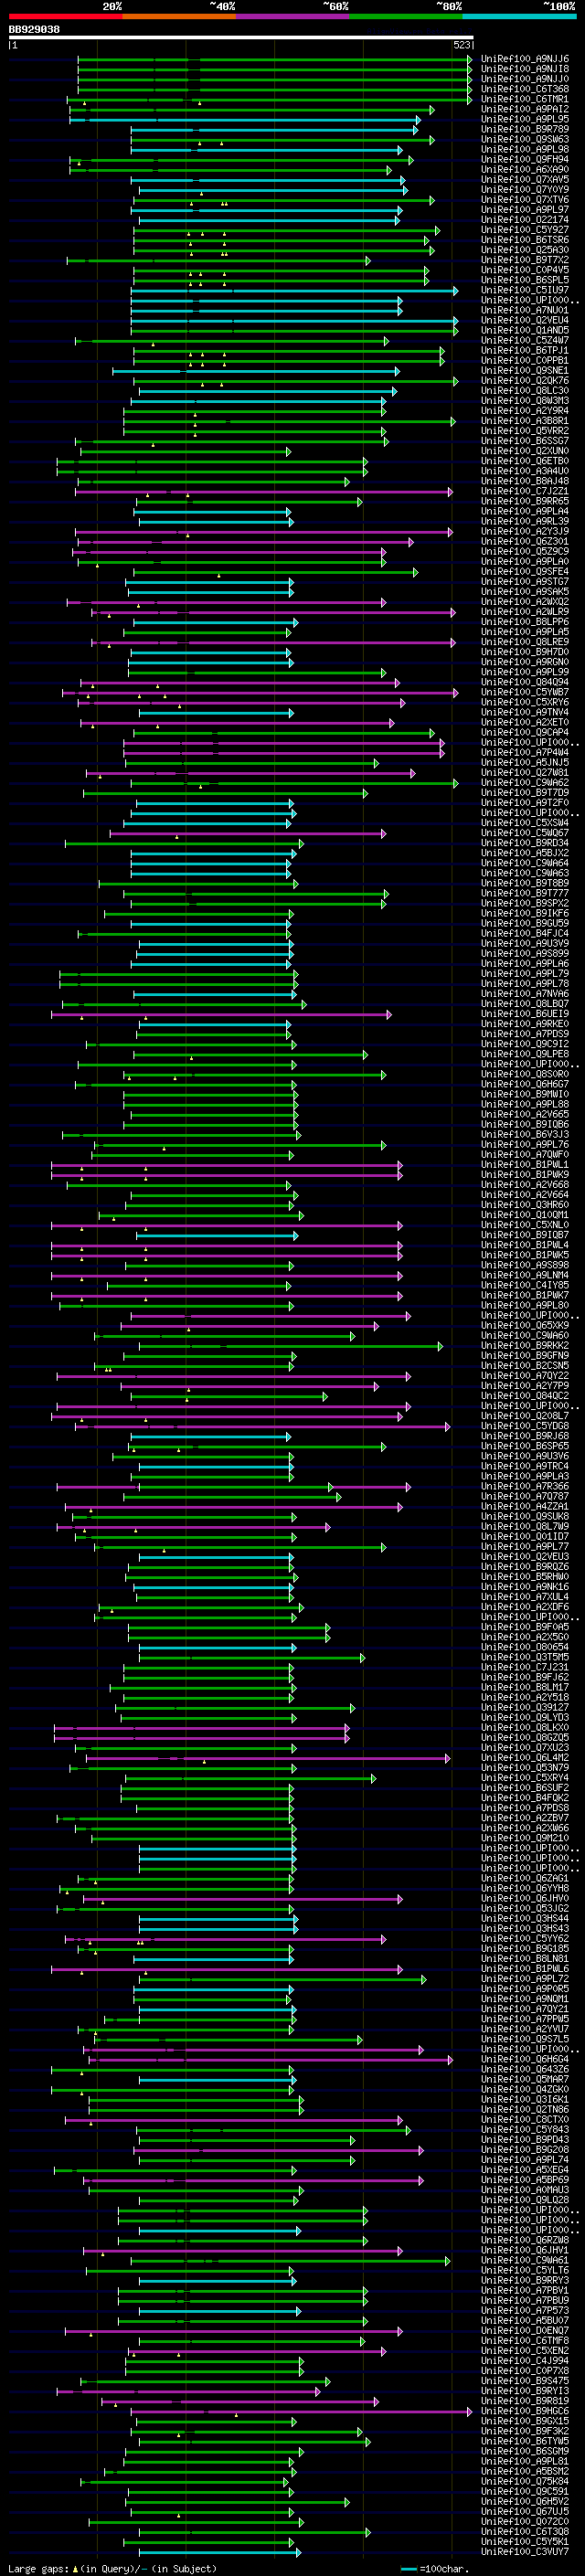Viewport: 585px width, 2576px height.
Task: Click hit label UniRef100_A2WLR9
Action: point(525,612)
